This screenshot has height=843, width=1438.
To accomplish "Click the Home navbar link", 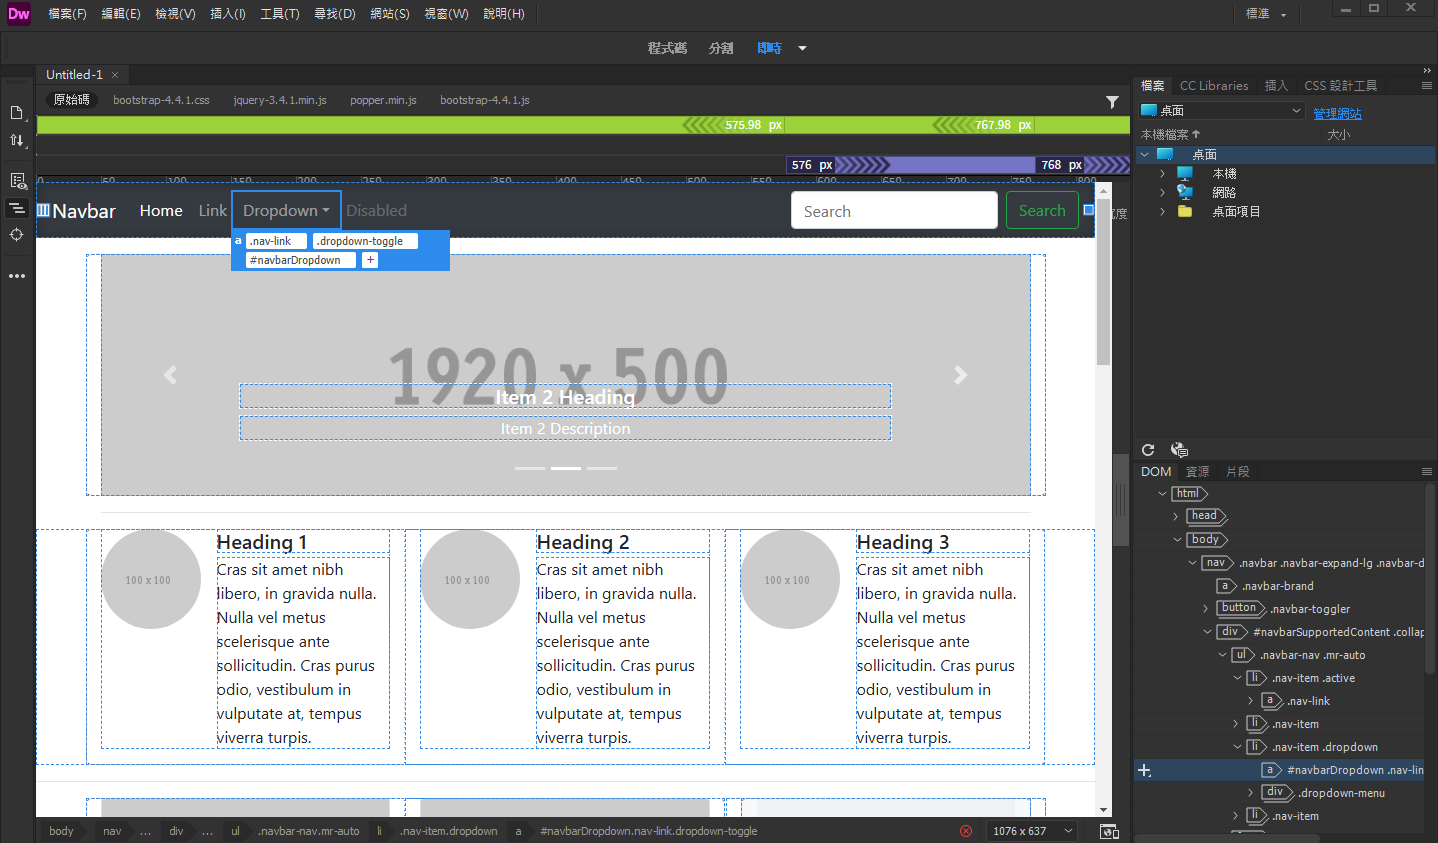I will click(x=161, y=210).
